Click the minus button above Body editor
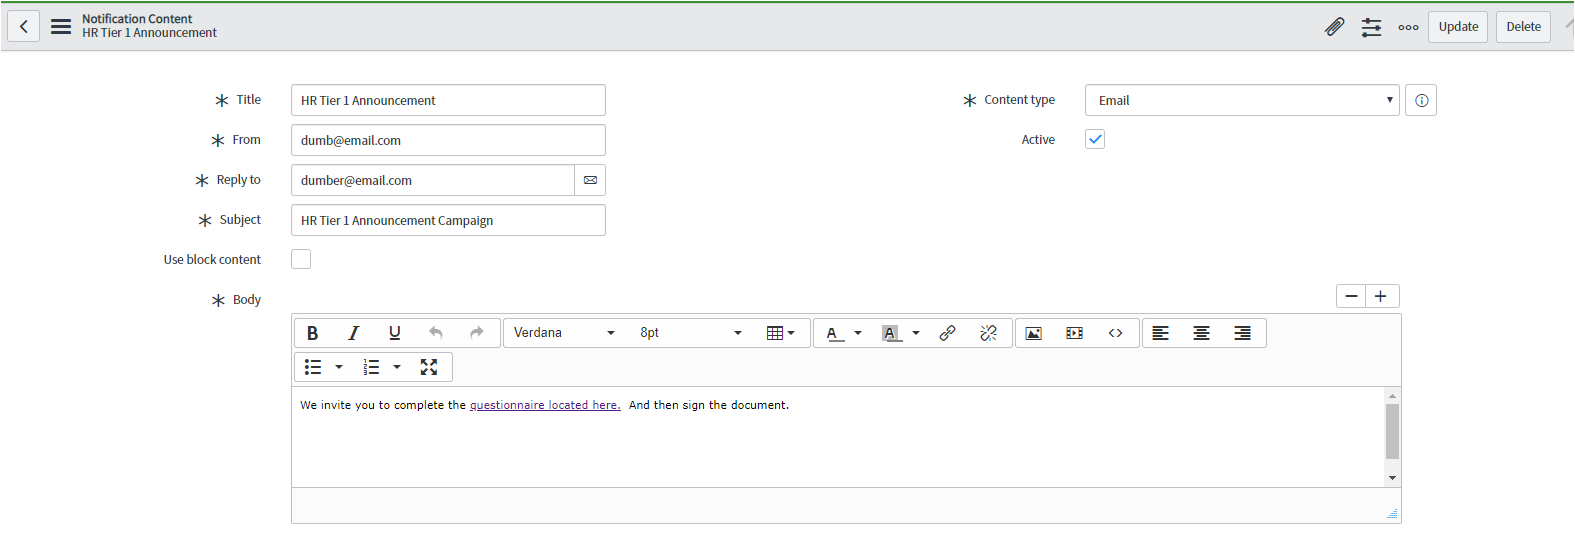Viewport: 1575px width, 539px height. (1352, 296)
